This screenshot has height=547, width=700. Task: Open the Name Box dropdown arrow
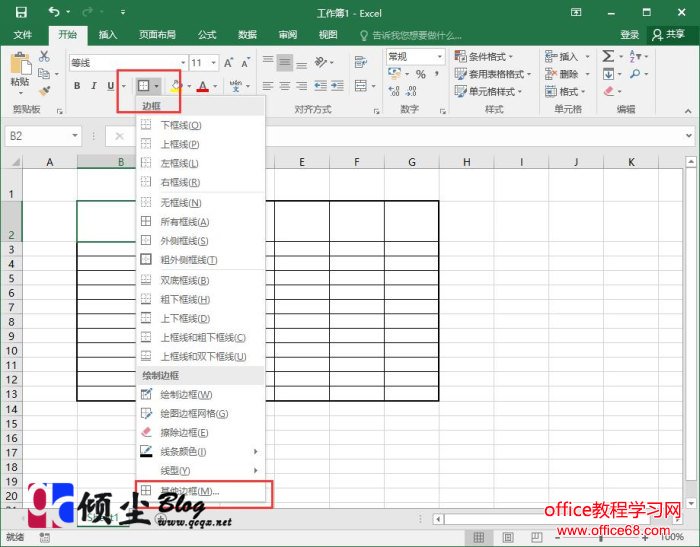tap(75, 136)
